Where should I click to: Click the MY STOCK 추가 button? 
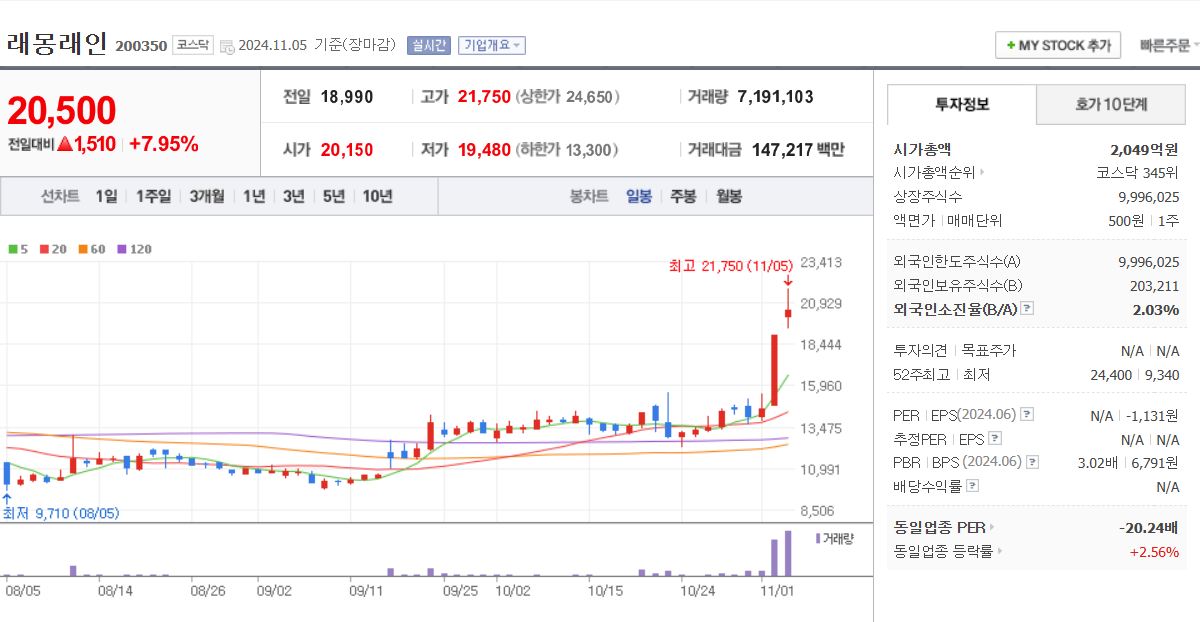[x=1058, y=46]
